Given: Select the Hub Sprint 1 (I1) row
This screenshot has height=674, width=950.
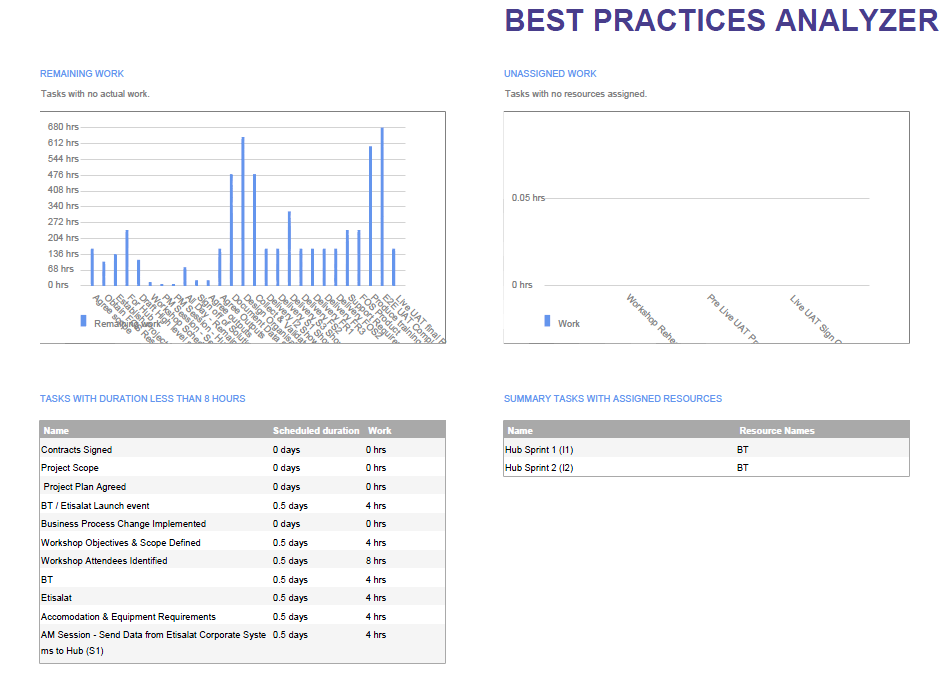Looking at the screenshot, I should [x=539, y=450].
